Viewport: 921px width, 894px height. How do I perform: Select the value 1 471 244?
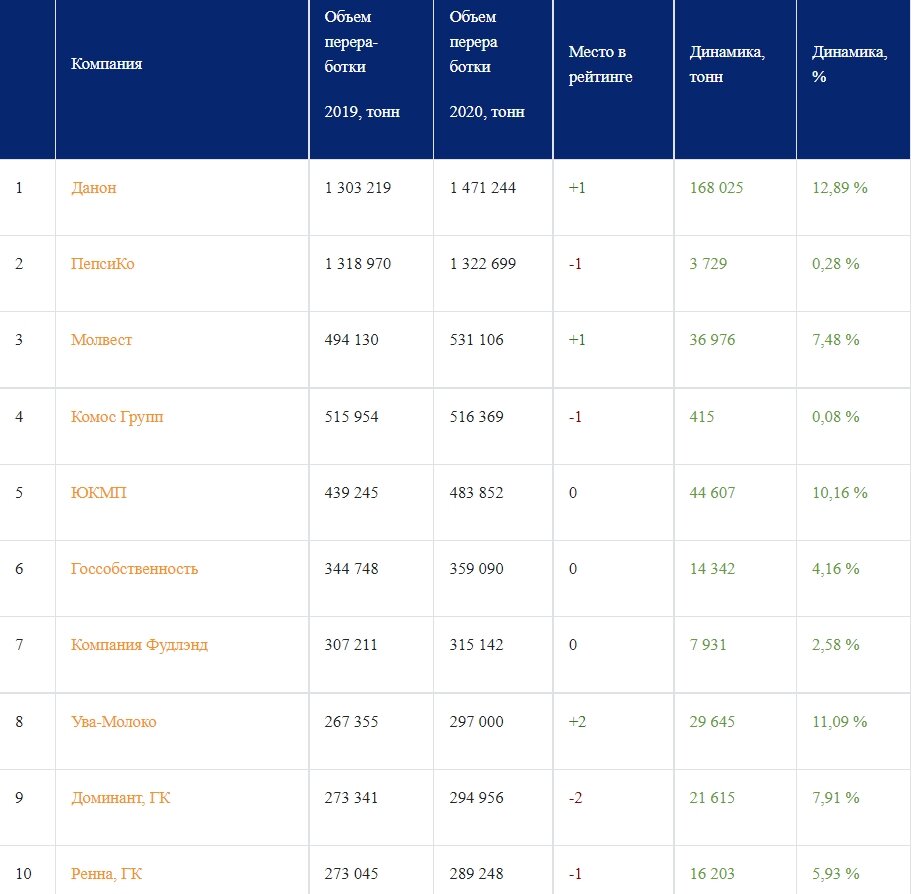[x=483, y=188]
